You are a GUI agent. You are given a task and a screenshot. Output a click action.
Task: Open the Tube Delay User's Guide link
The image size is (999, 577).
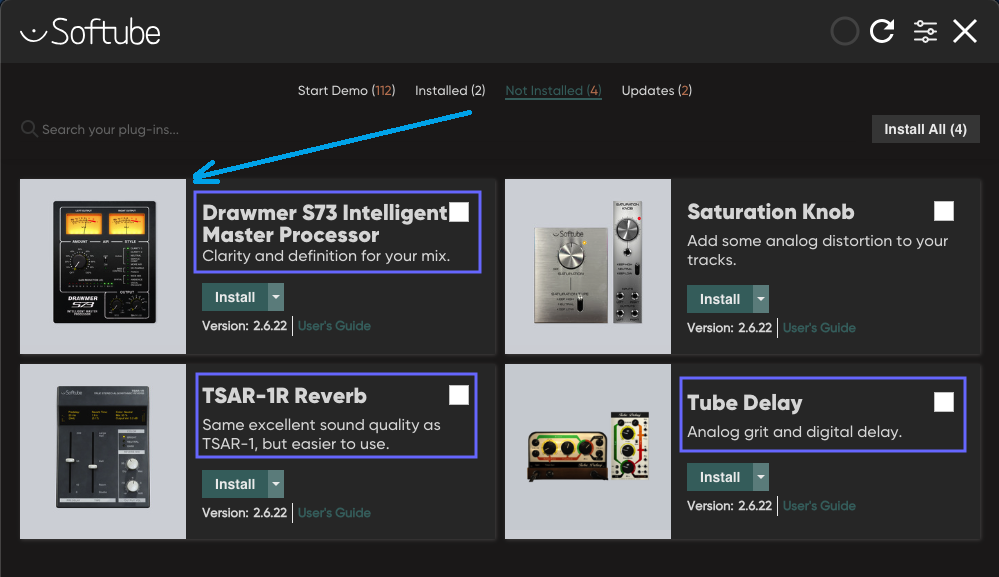pos(819,506)
